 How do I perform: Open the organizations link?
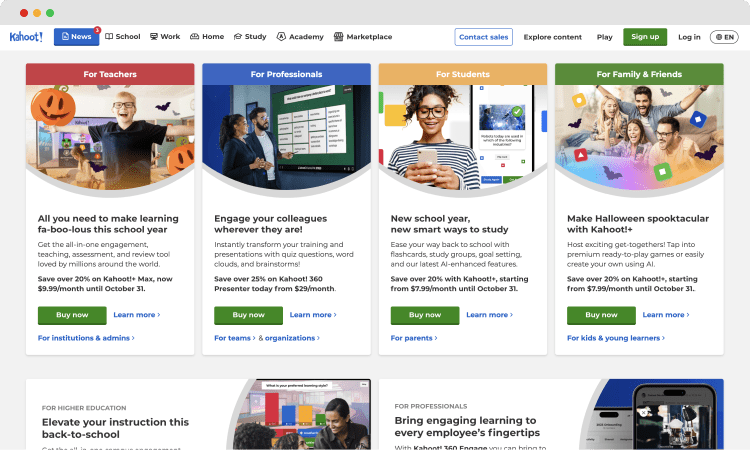(292, 338)
